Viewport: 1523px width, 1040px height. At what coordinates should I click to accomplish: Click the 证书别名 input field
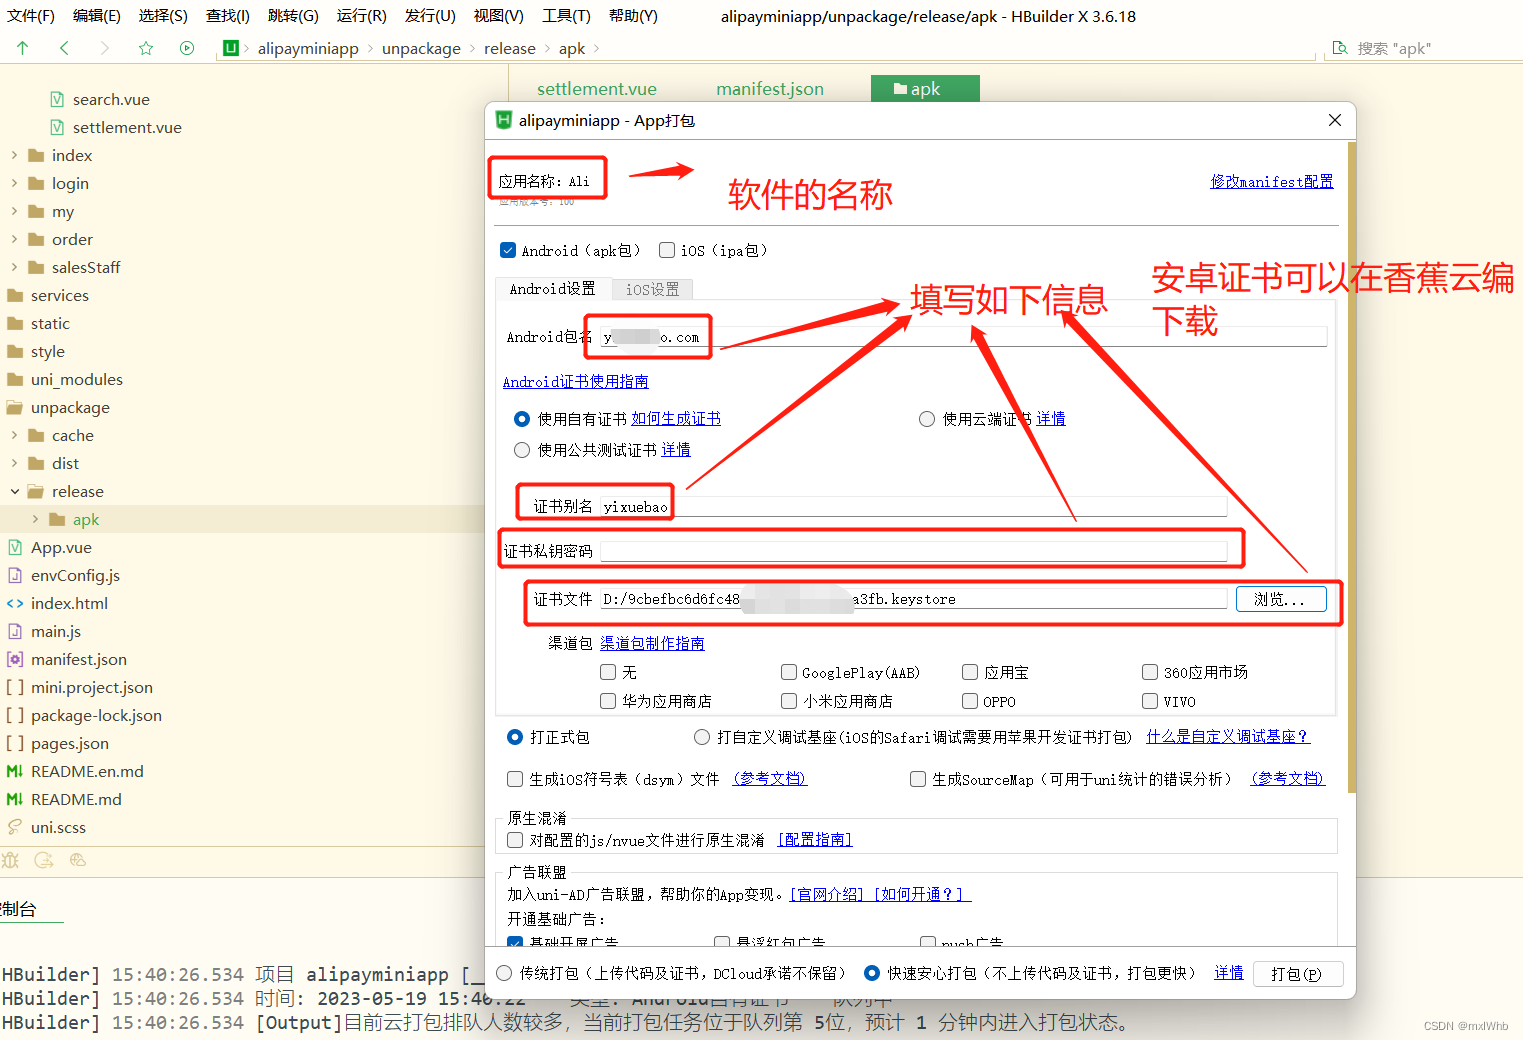(x=913, y=507)
